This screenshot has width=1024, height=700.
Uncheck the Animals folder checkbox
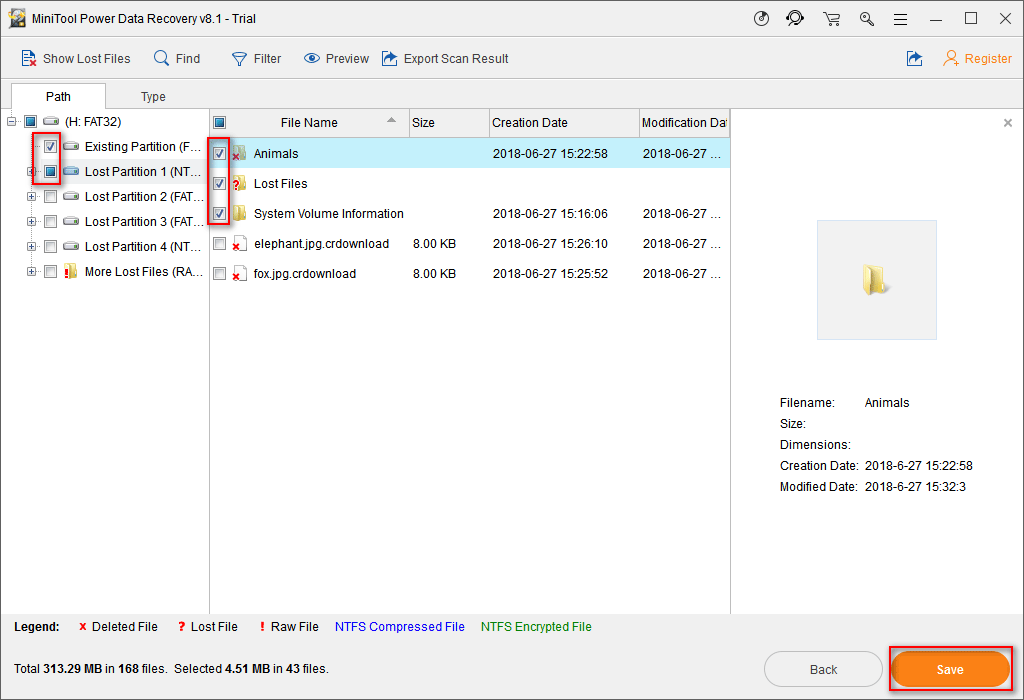point(219,154)
